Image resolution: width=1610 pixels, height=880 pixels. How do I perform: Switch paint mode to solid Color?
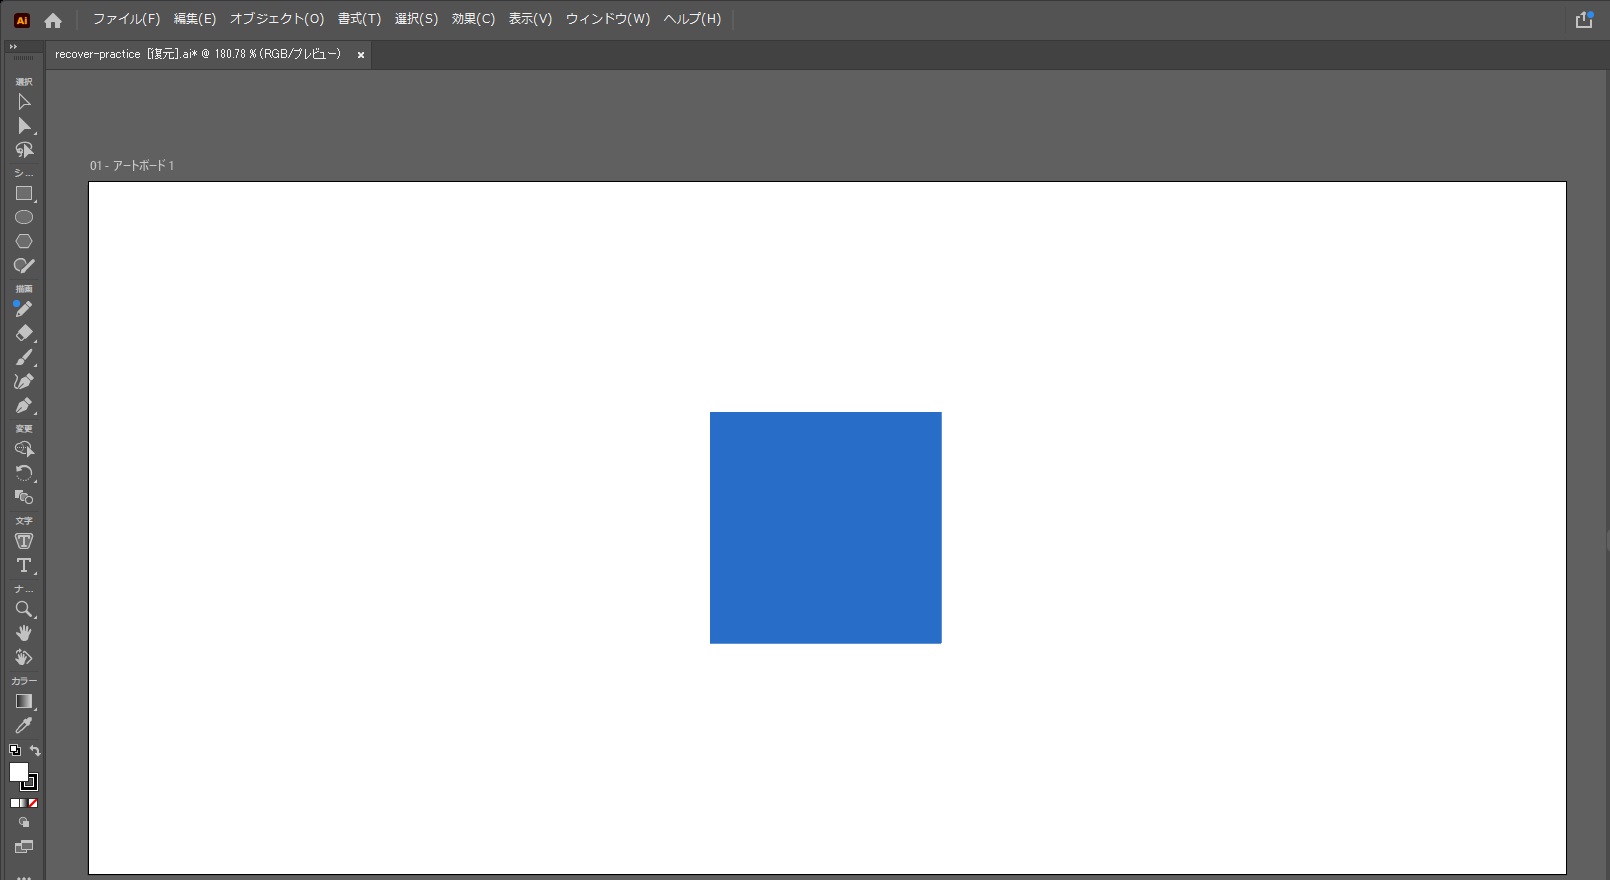[15, 803]
